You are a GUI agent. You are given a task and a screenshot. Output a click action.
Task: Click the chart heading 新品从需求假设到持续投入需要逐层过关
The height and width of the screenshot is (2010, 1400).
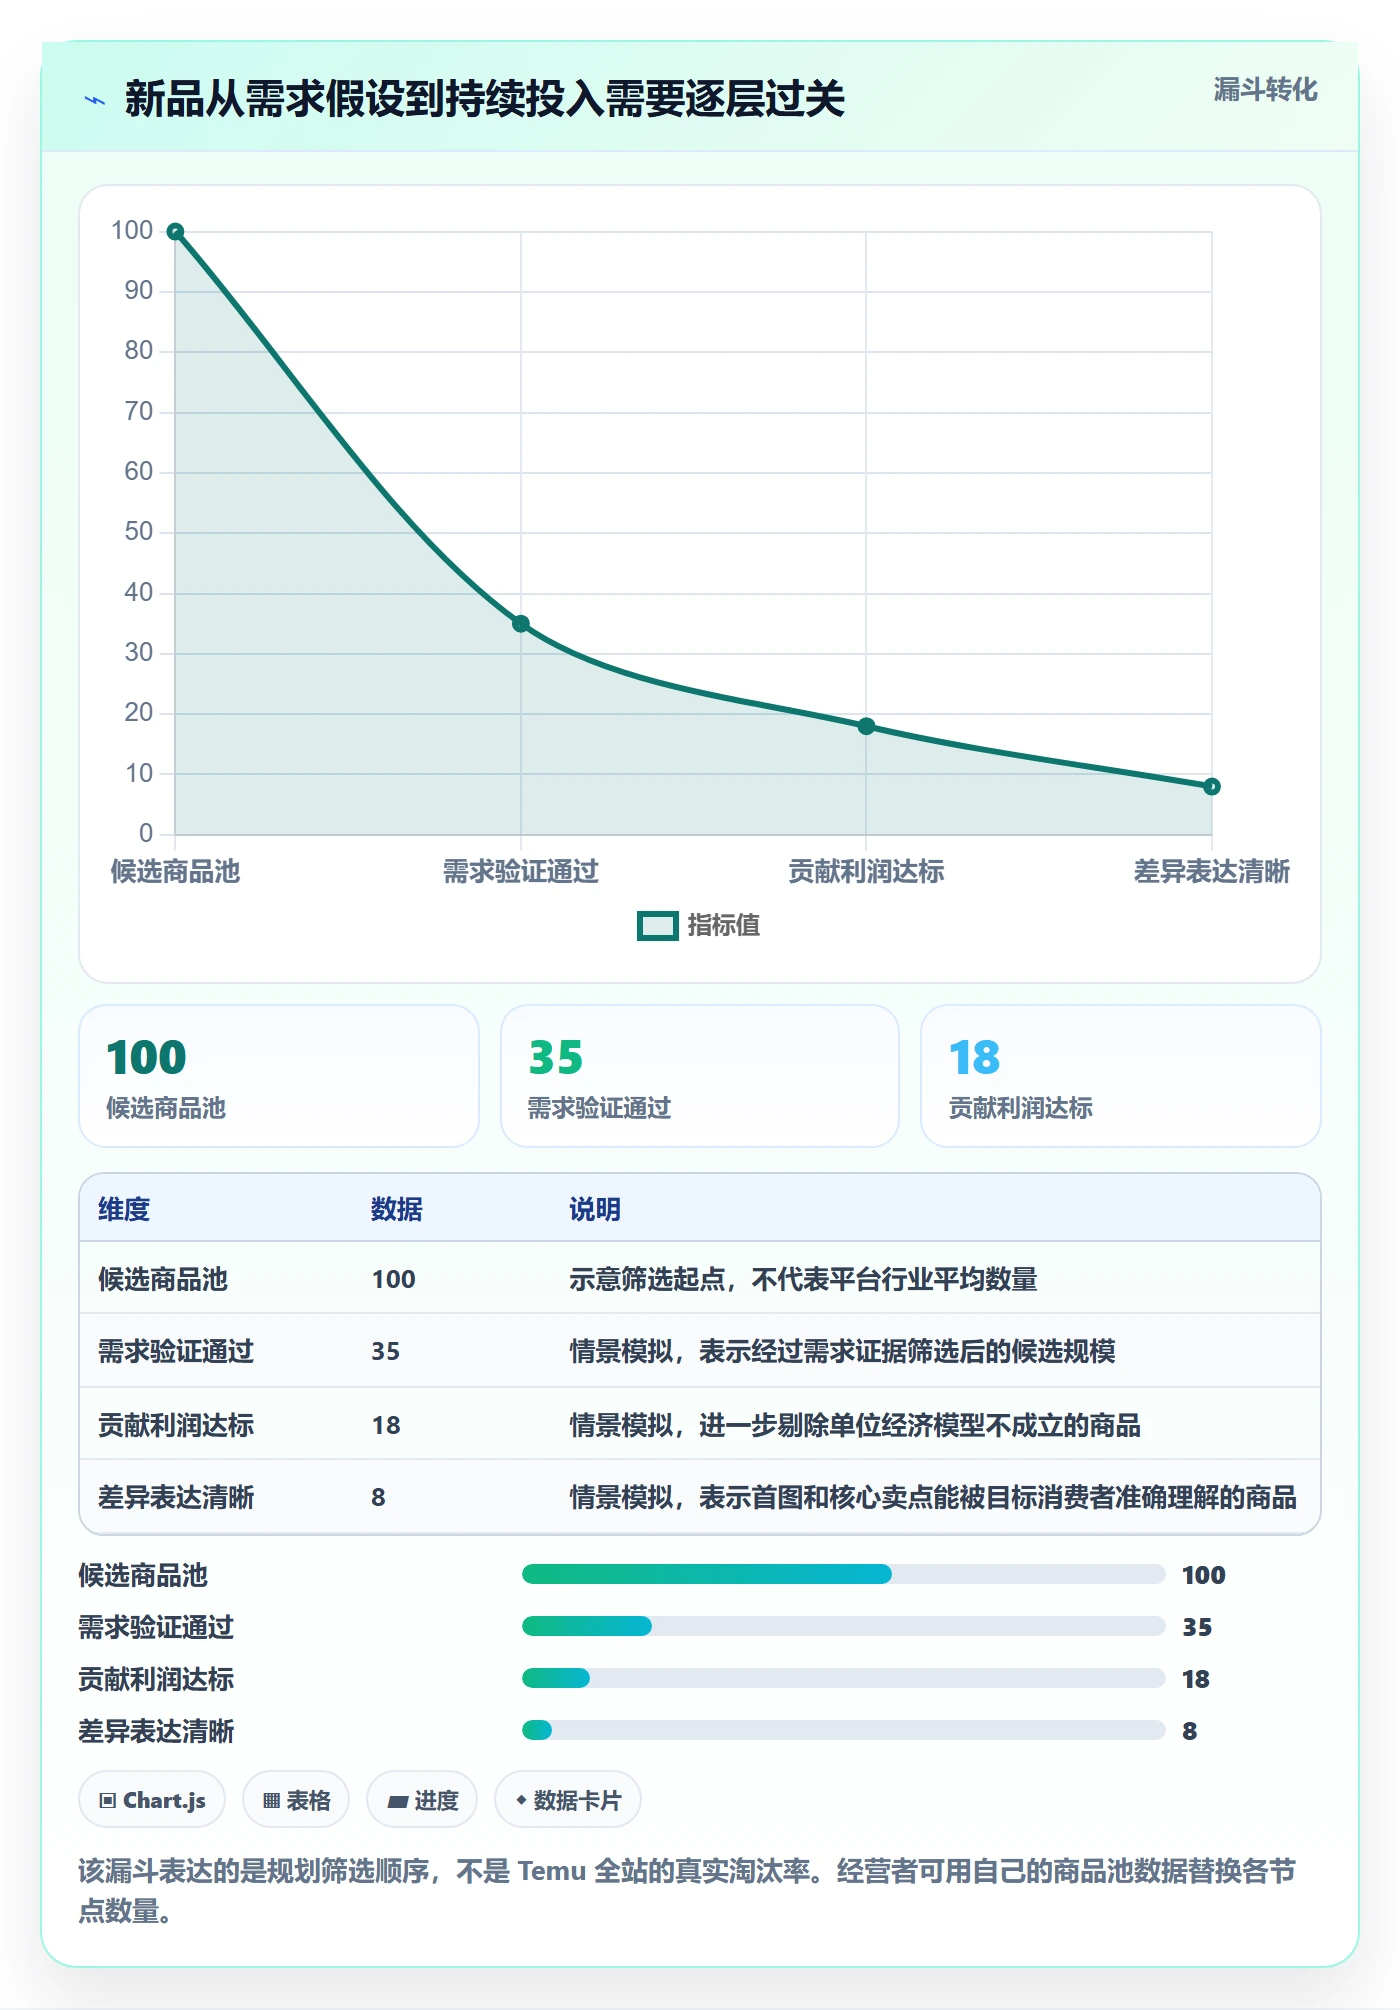pos(485,99)
